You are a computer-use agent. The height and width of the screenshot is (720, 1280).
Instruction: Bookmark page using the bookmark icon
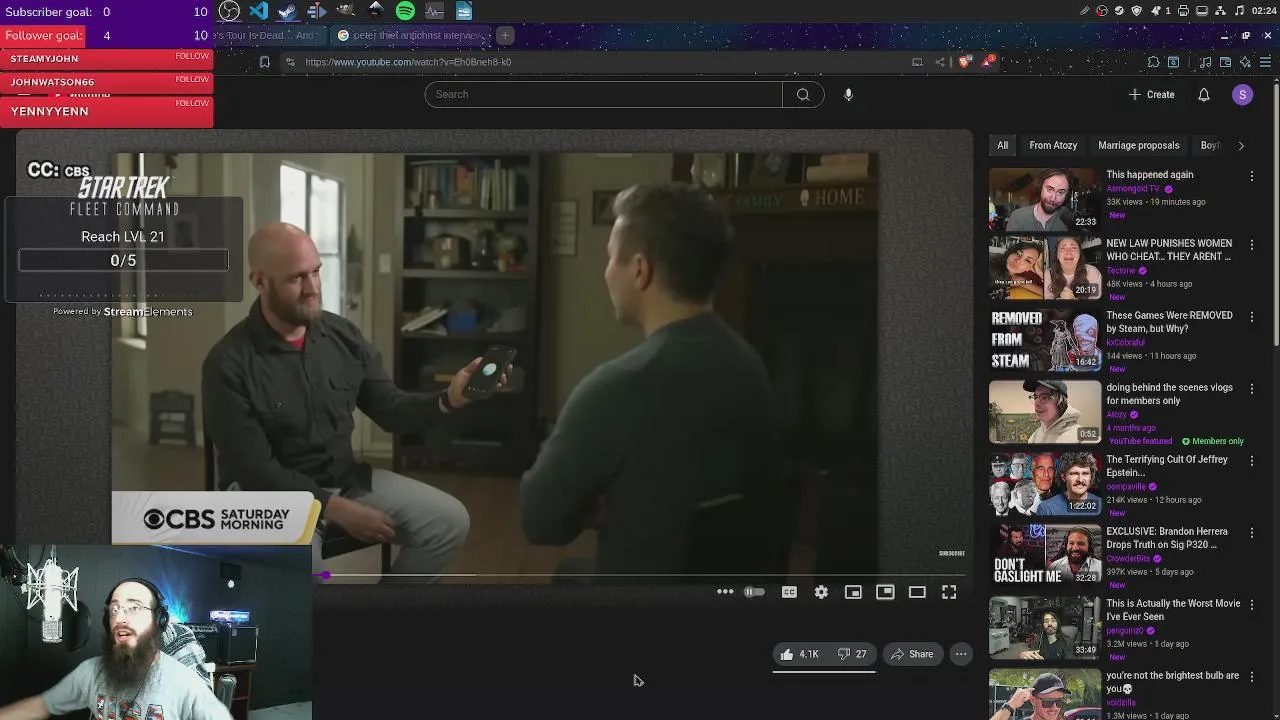pos(264,62)
